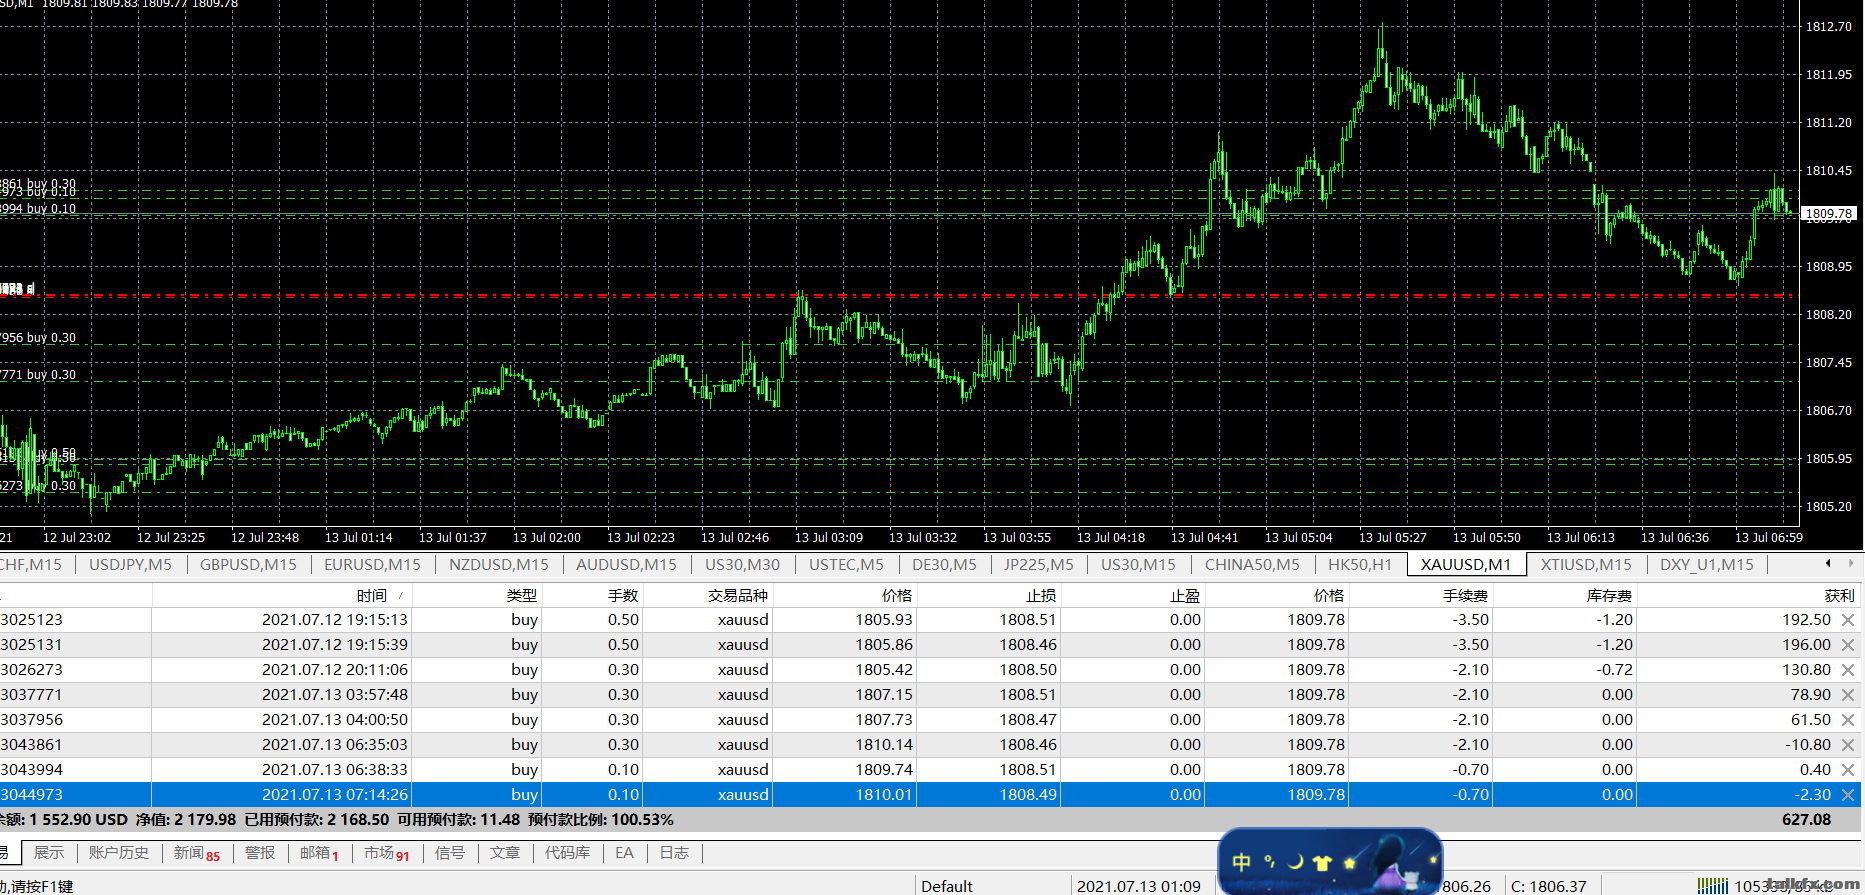Open the NZDUSD,M15 chart tab
The height and width of the screenshot is (895, 1865).
[499, 565]
